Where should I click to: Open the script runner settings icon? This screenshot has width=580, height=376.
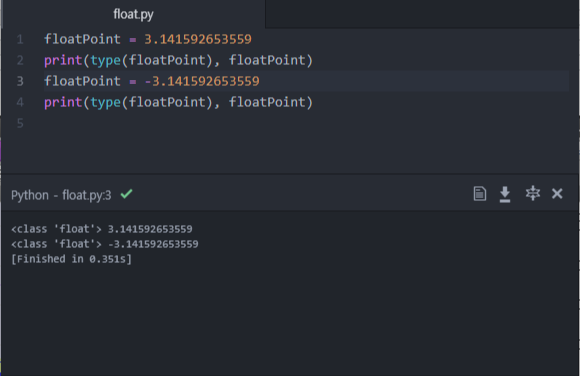click(x=533, y=194)
